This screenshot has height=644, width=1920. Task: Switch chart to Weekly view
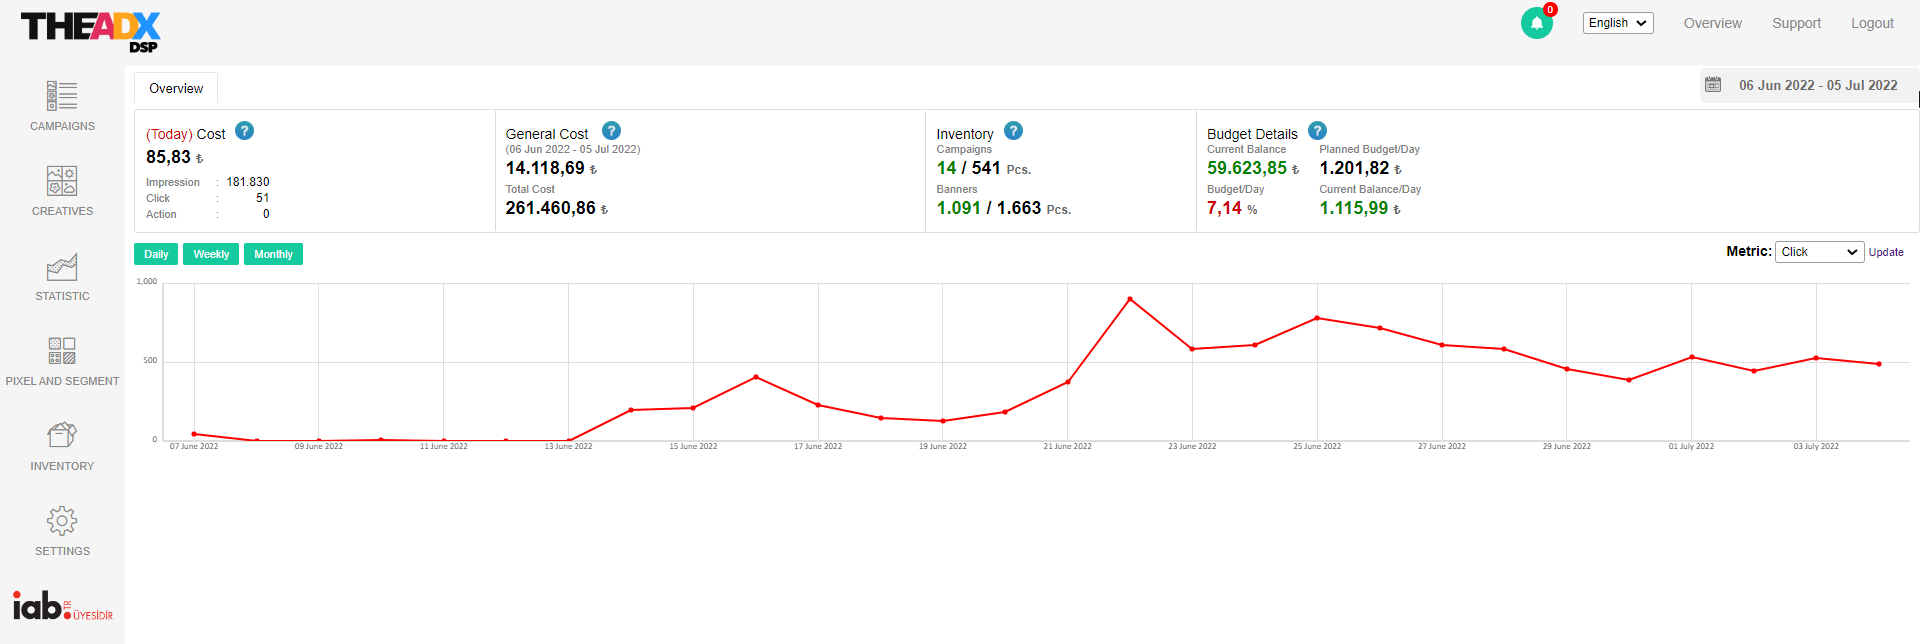pyautogui.click(x=211, y=254)
